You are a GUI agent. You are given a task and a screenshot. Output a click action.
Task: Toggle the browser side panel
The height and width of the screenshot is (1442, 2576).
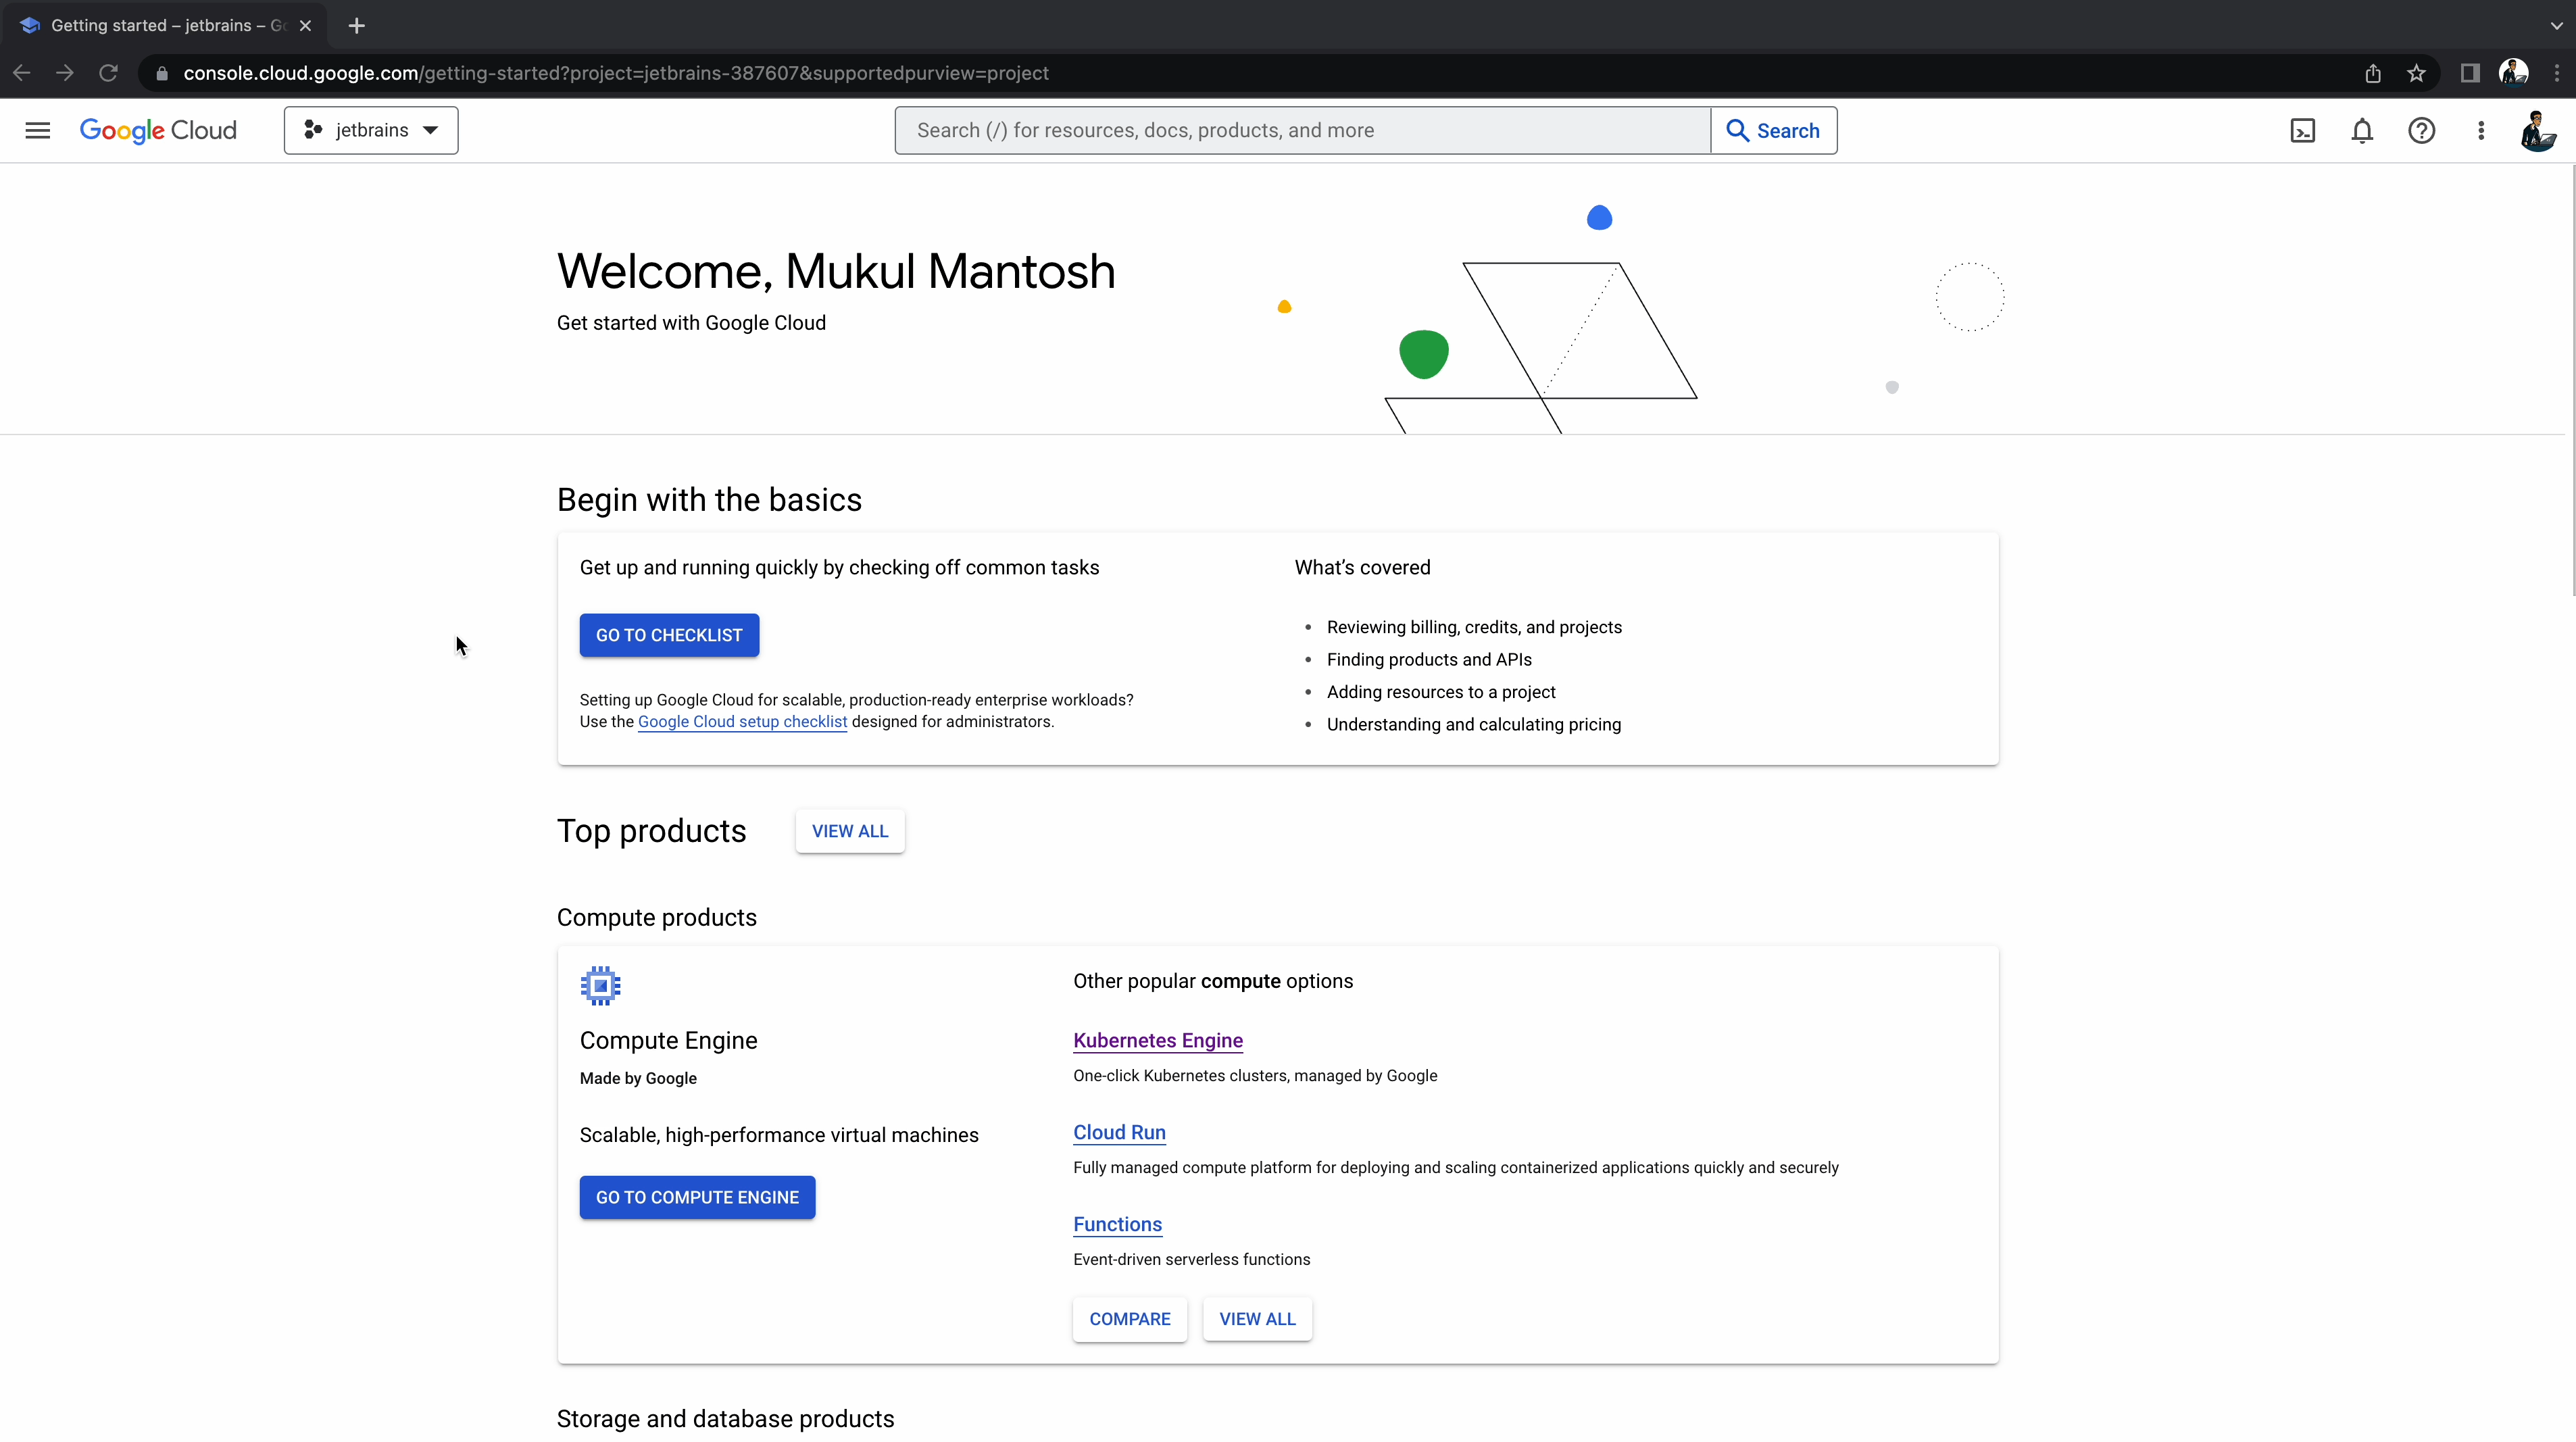[2470, 73]
